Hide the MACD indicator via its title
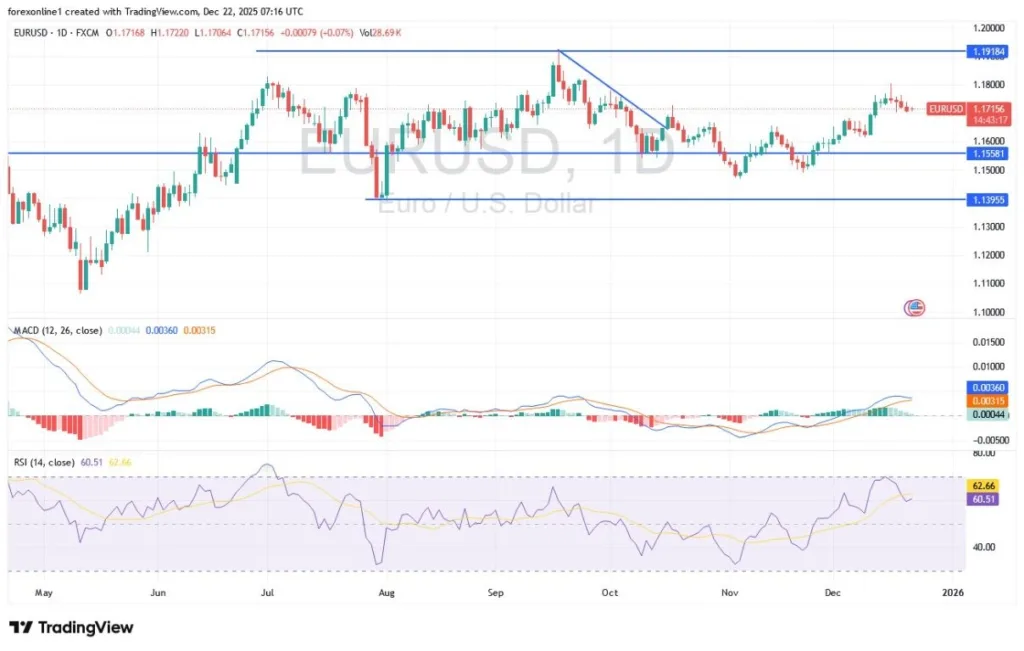The height and width of the screenshot is (651, 1024). (60, 330)
